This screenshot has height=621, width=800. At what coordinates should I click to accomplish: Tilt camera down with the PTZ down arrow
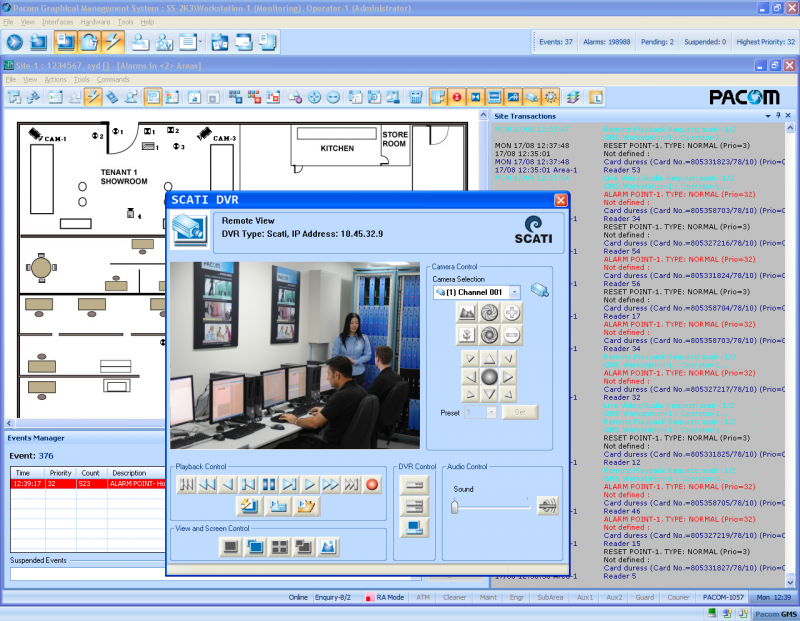click(489, 394)
